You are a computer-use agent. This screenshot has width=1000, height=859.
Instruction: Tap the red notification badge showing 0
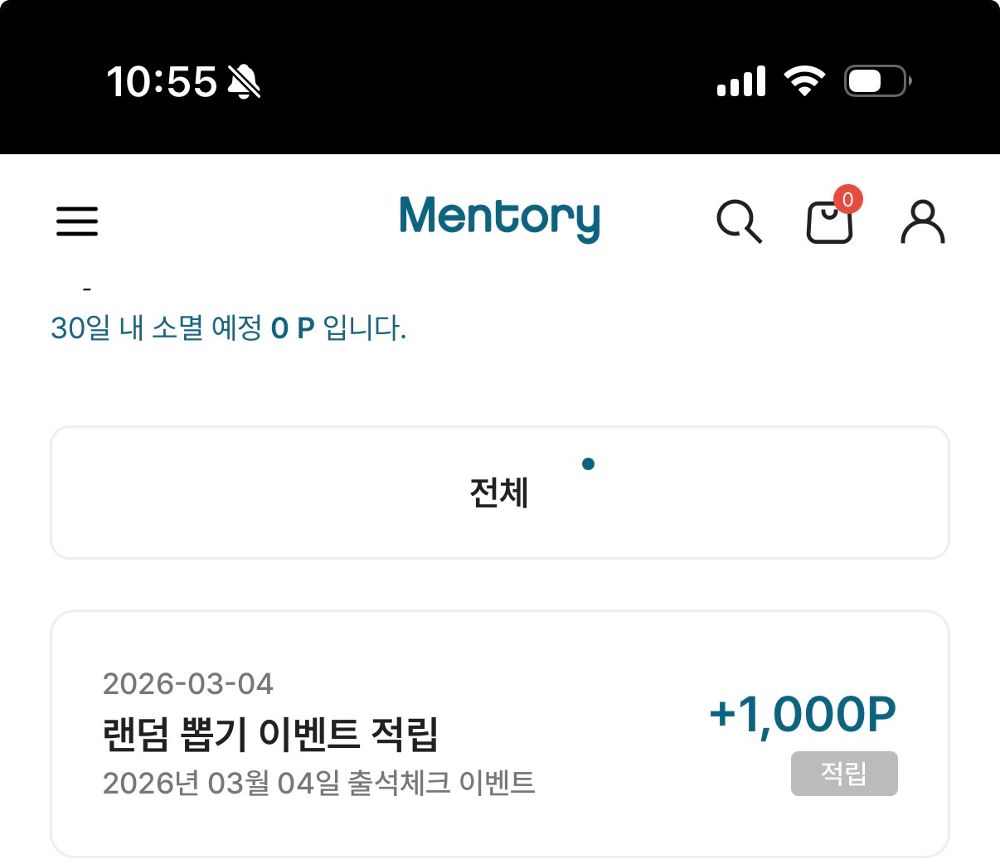click(848, 197)
